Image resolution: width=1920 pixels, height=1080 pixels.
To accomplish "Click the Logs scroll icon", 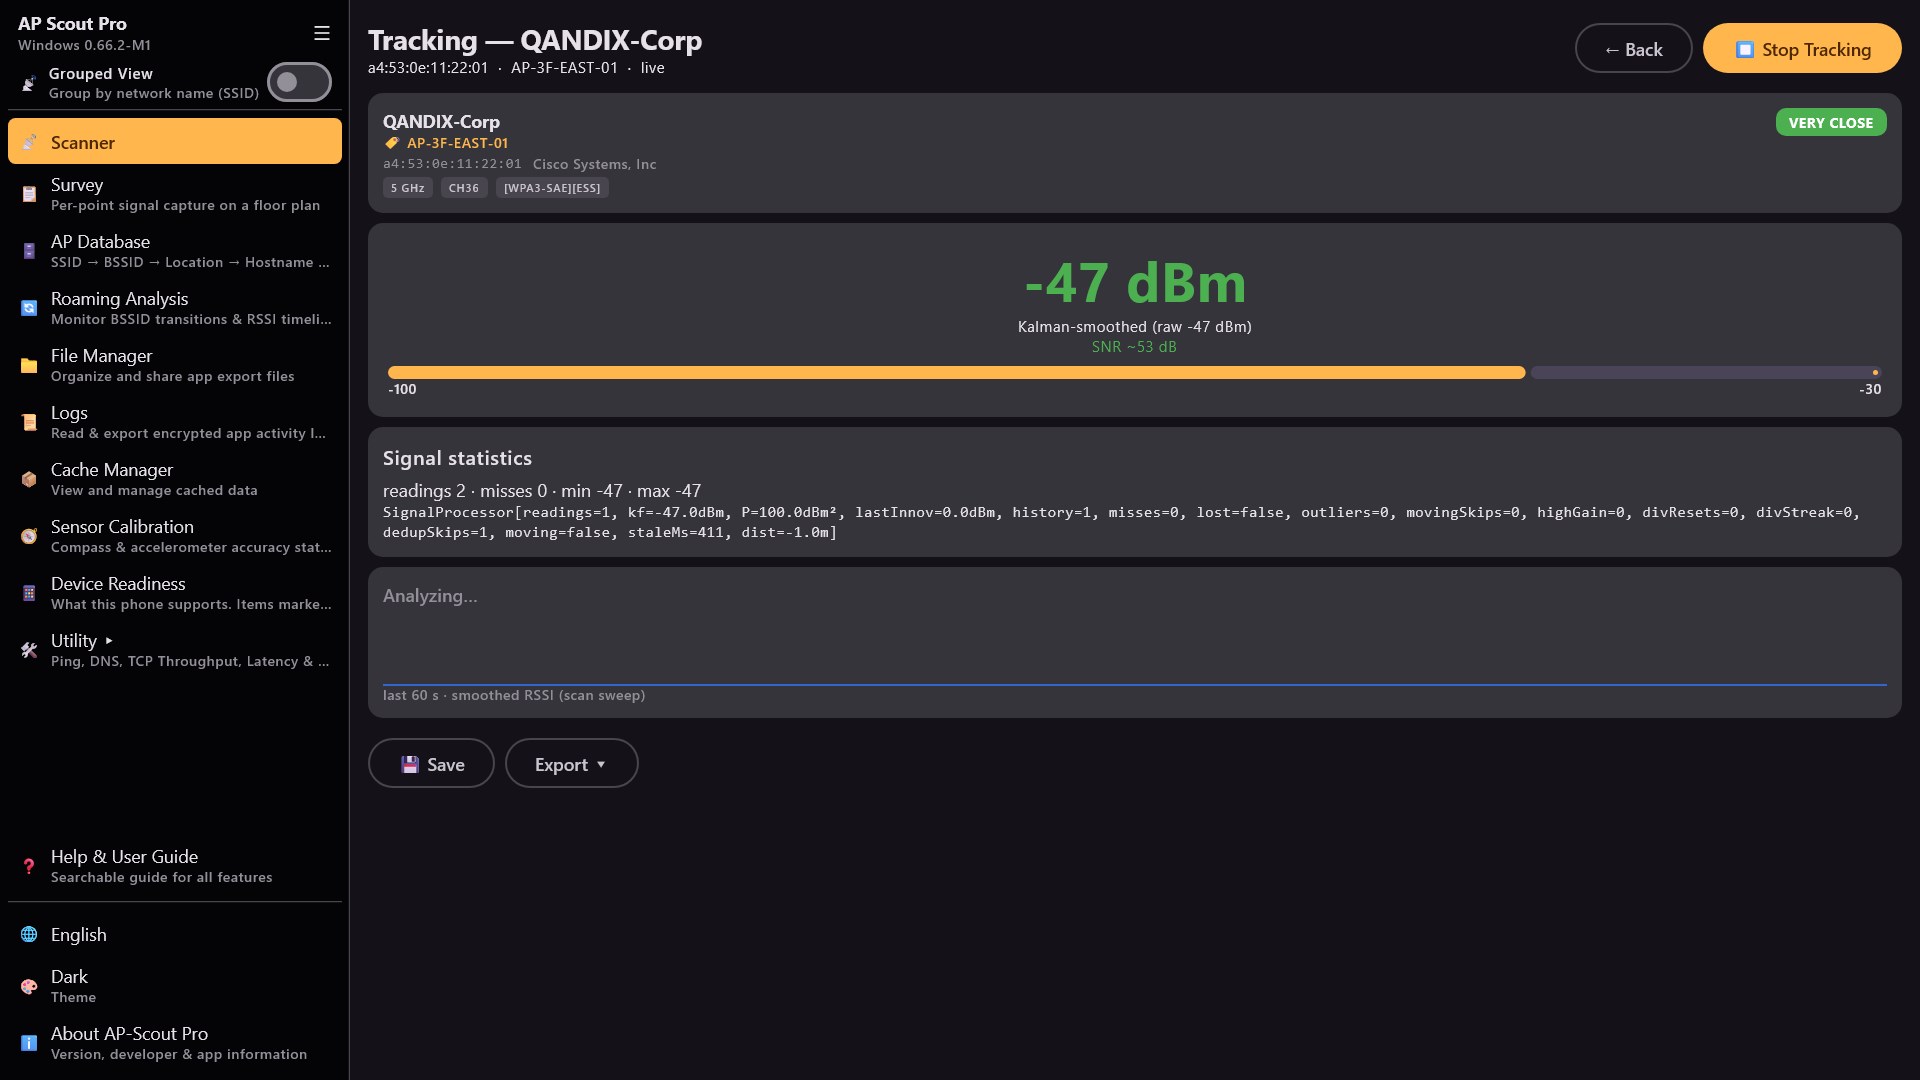I will 29,422.
